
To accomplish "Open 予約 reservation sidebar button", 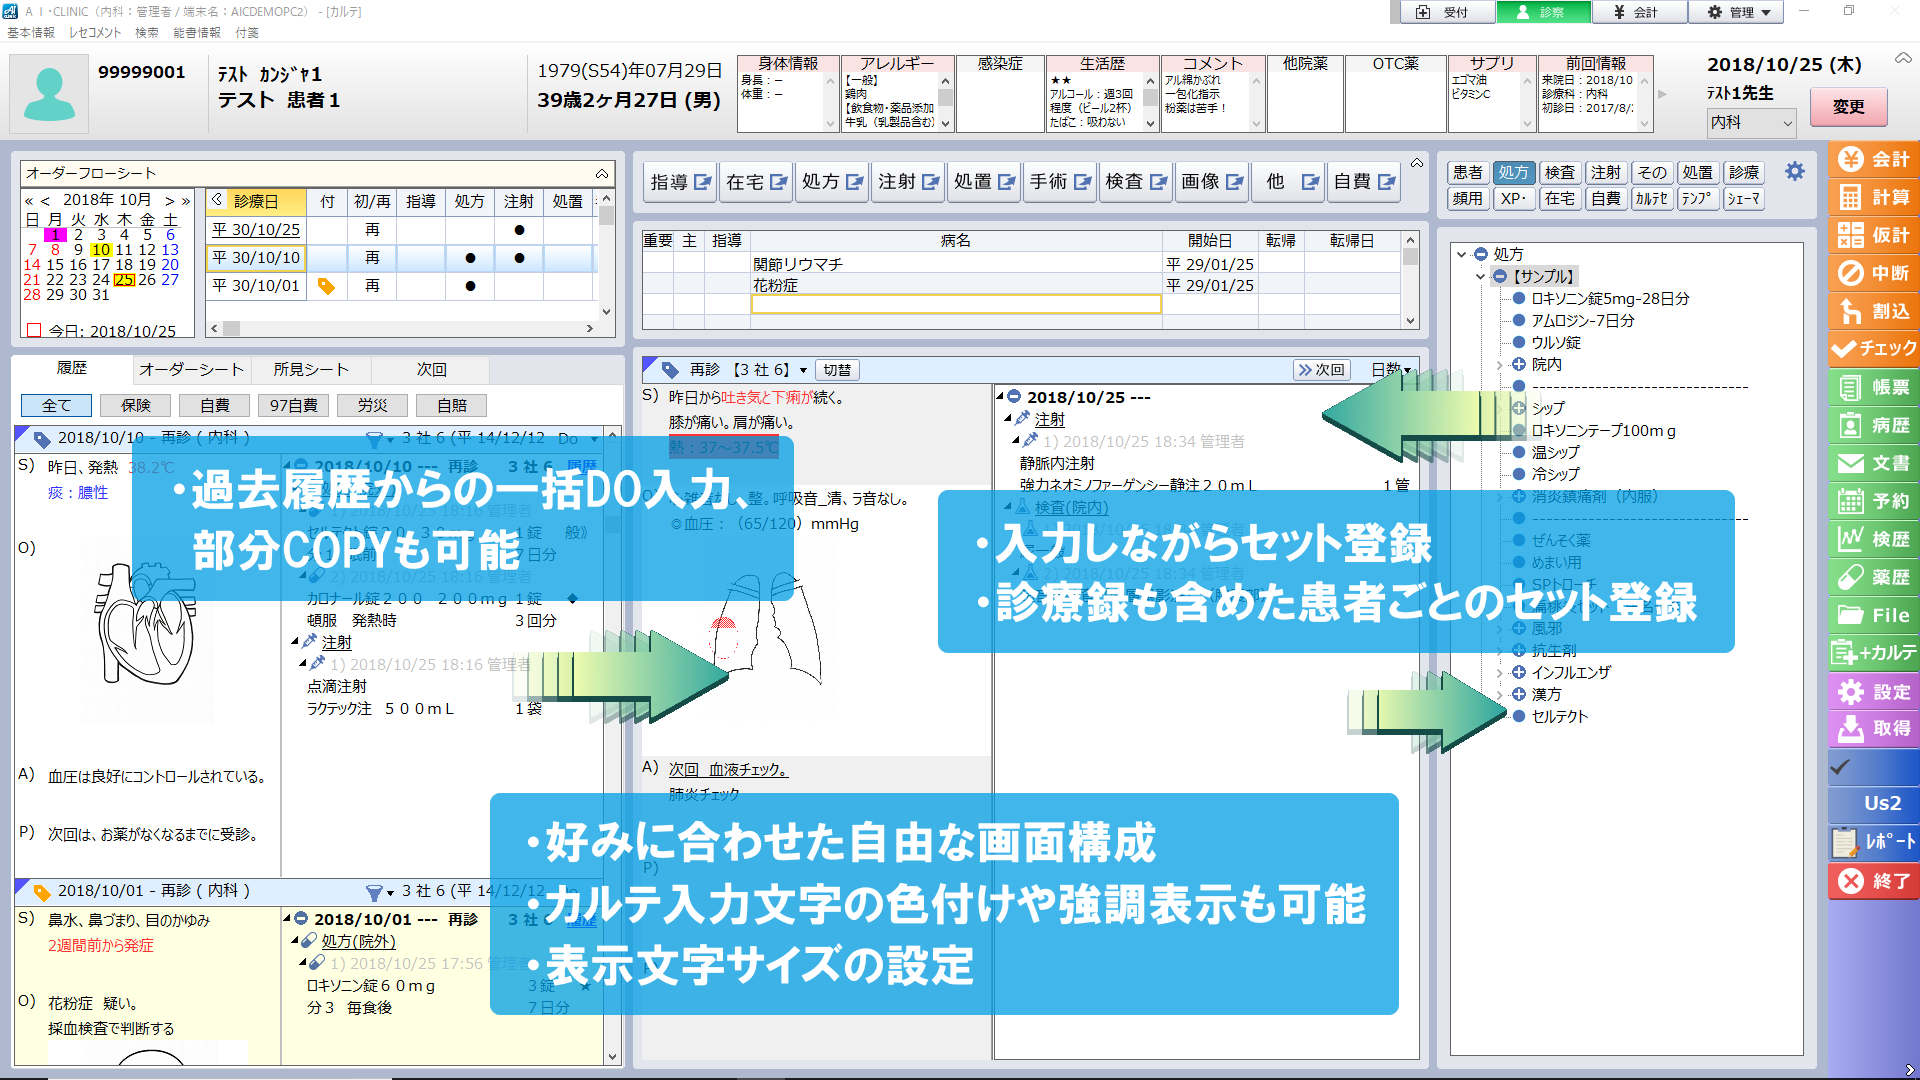I will point(1874,502).
